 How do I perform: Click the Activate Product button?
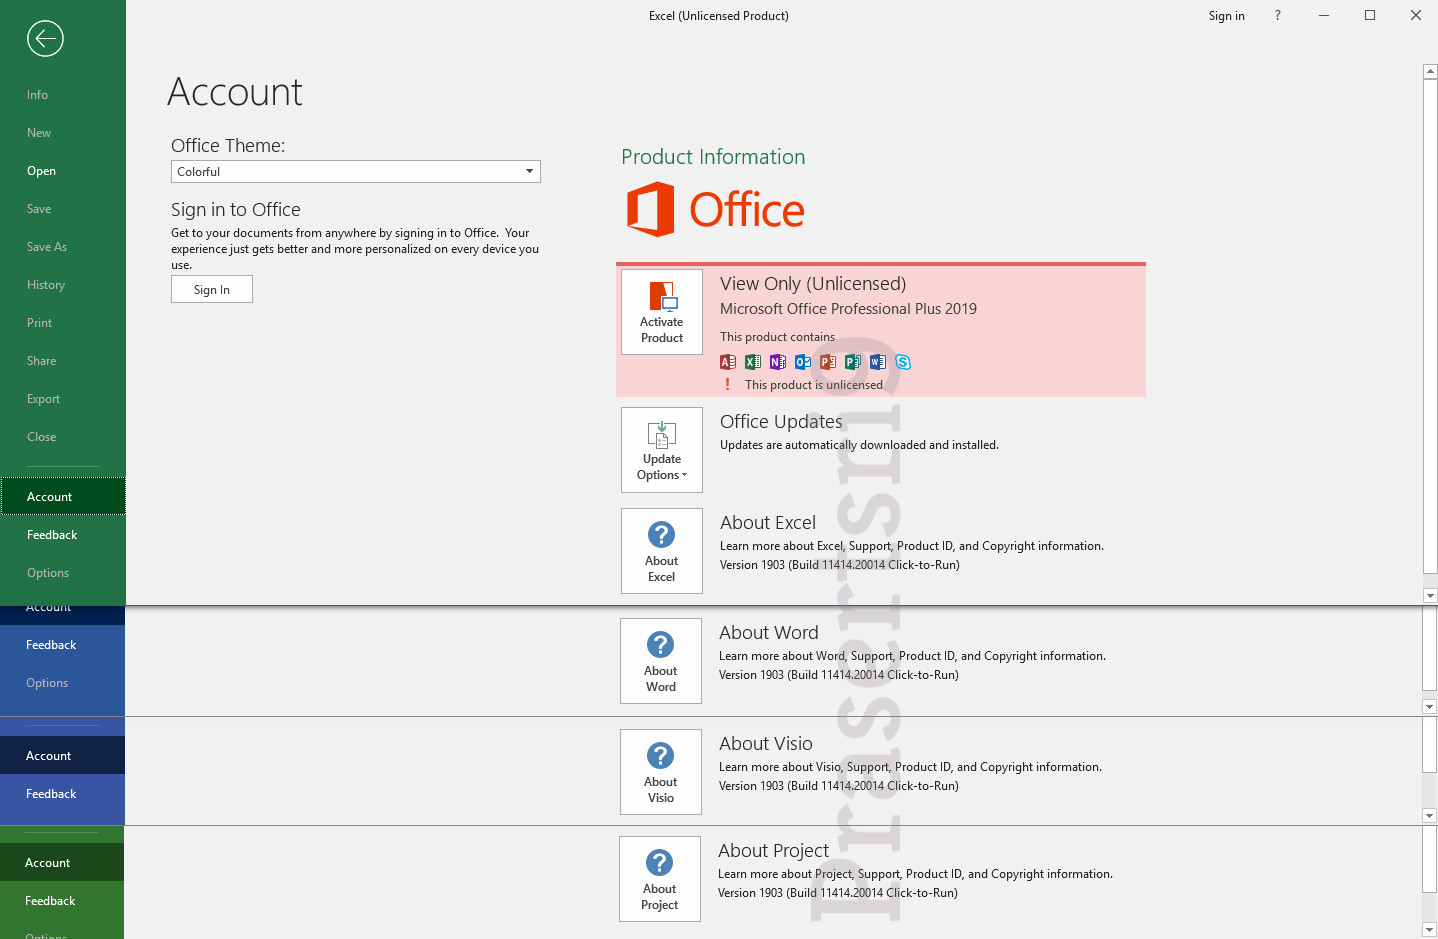click(x=662, y=312)
